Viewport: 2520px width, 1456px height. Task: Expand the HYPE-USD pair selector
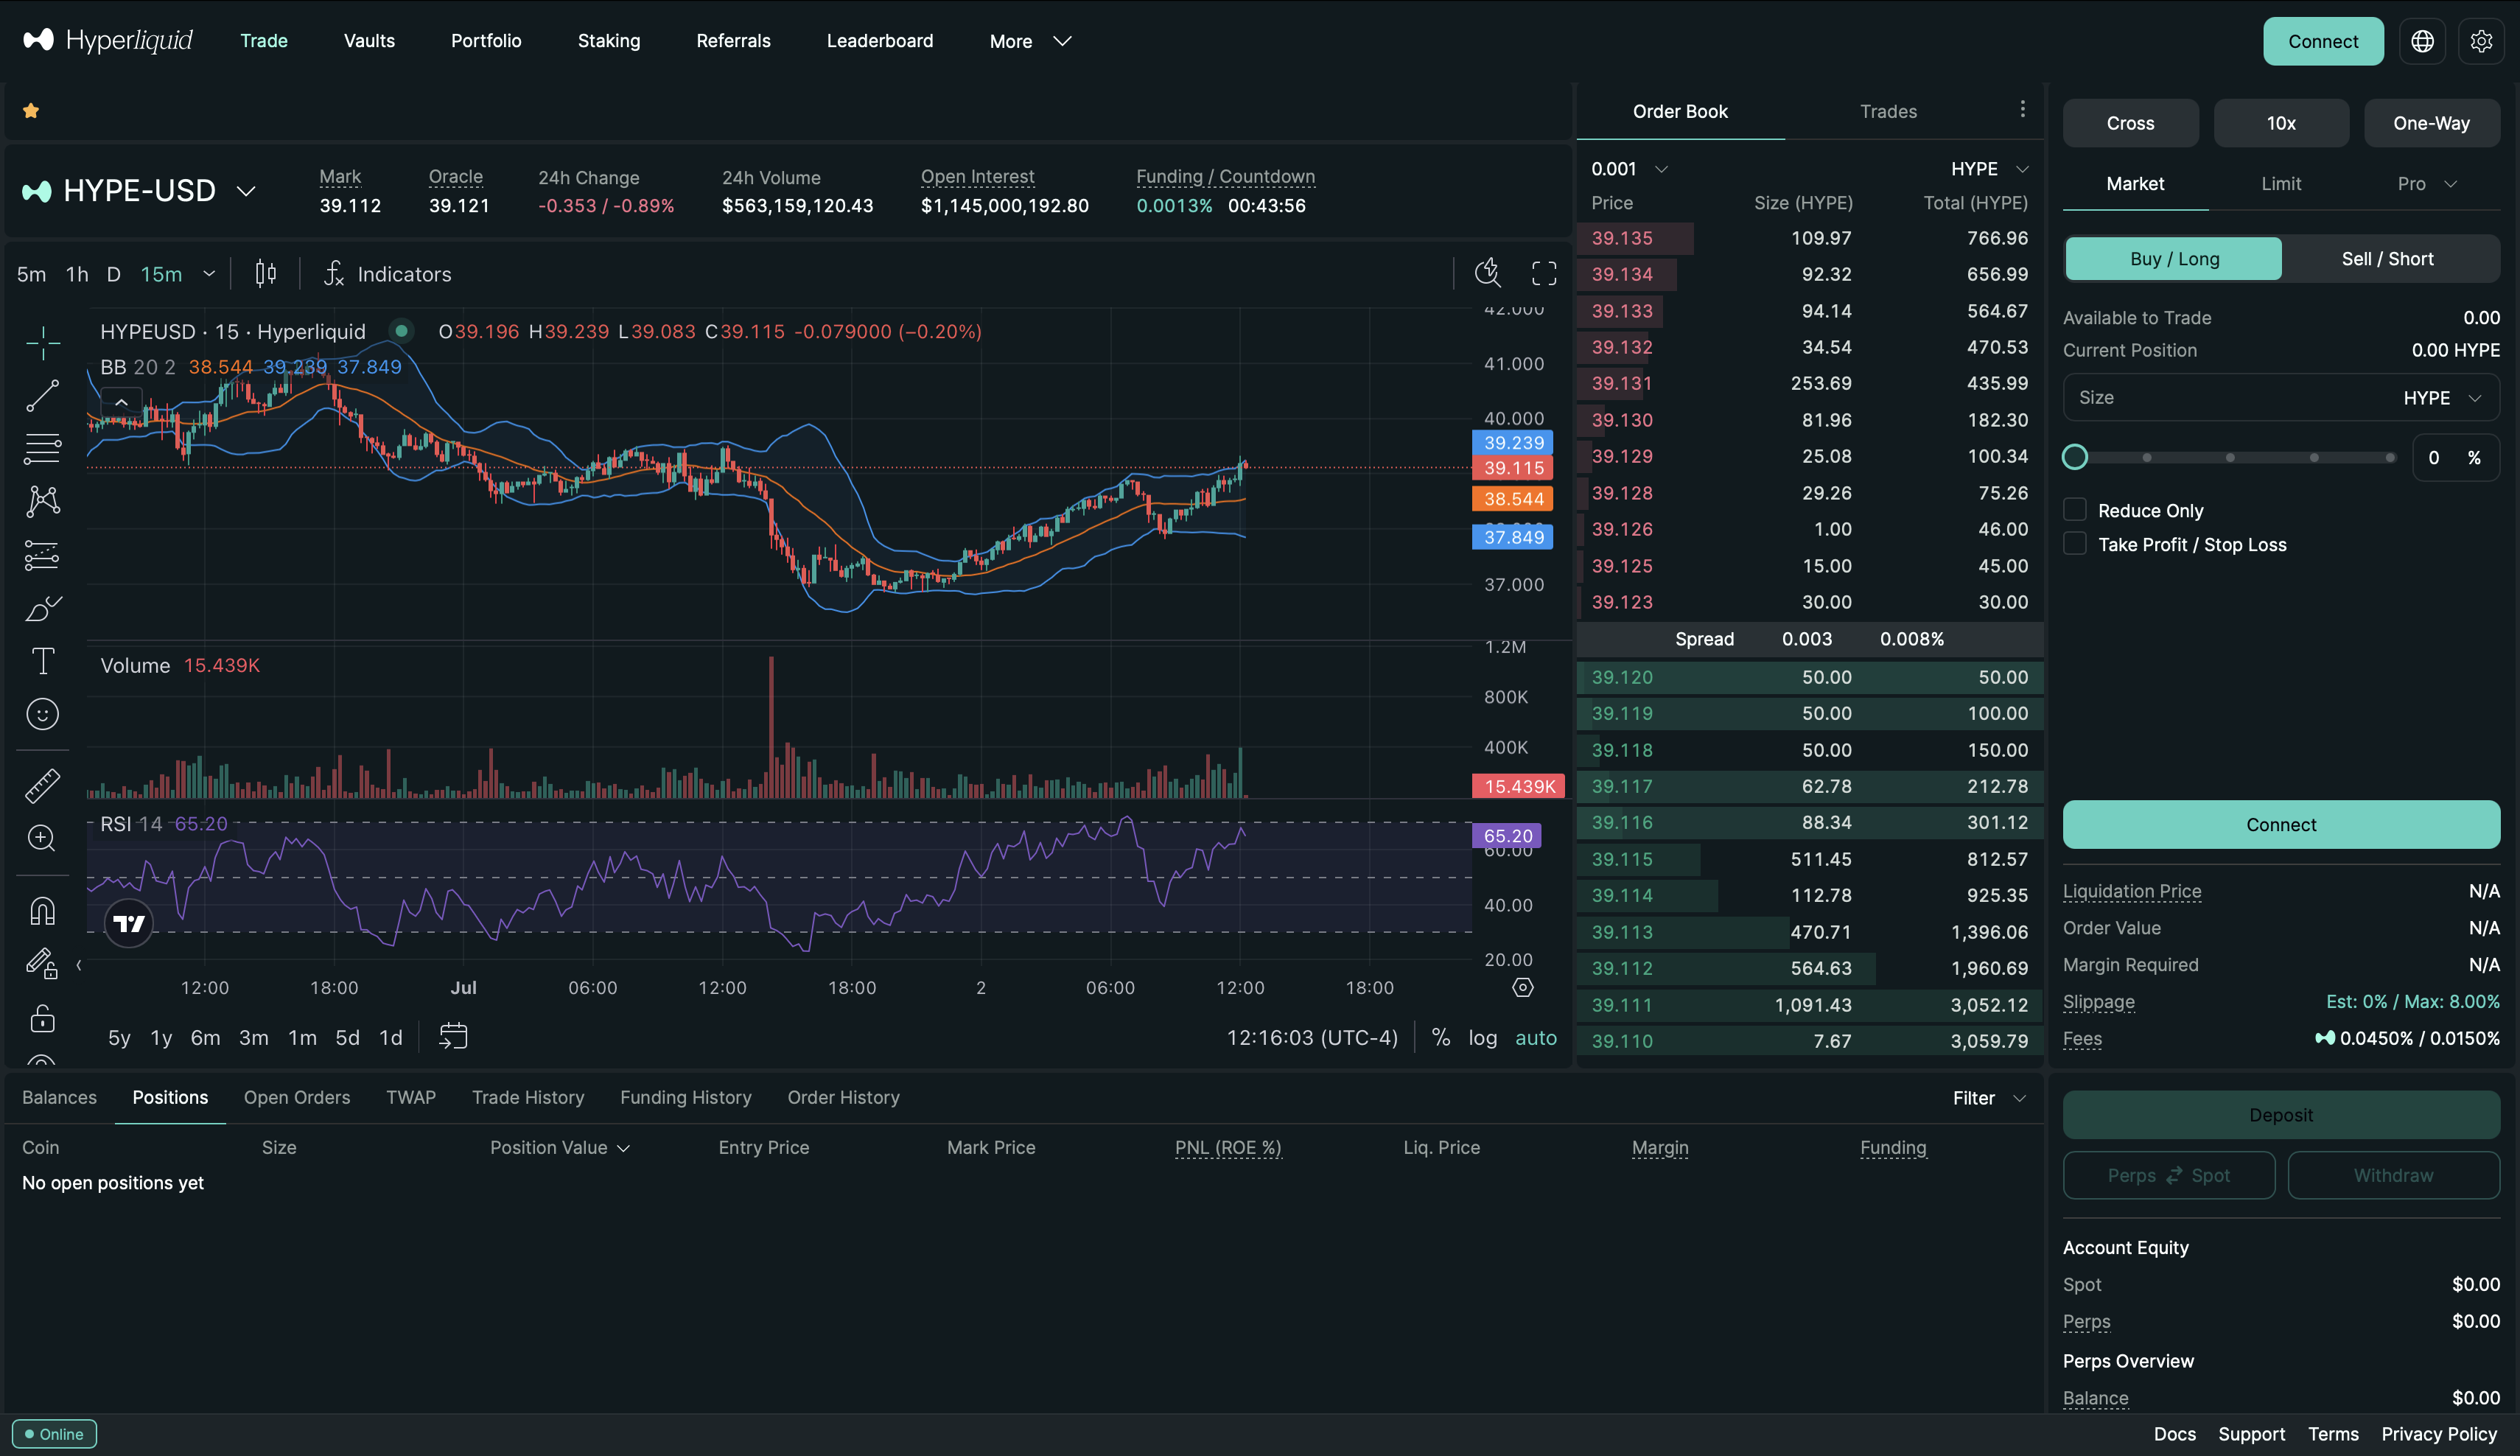click(246, 191)
